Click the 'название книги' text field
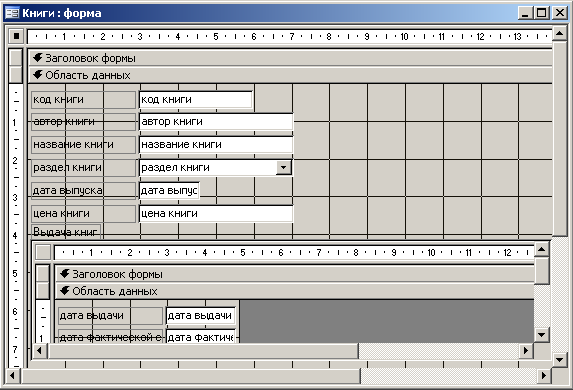The width and height of the screenshot is (573, 390). pos(216,145)
